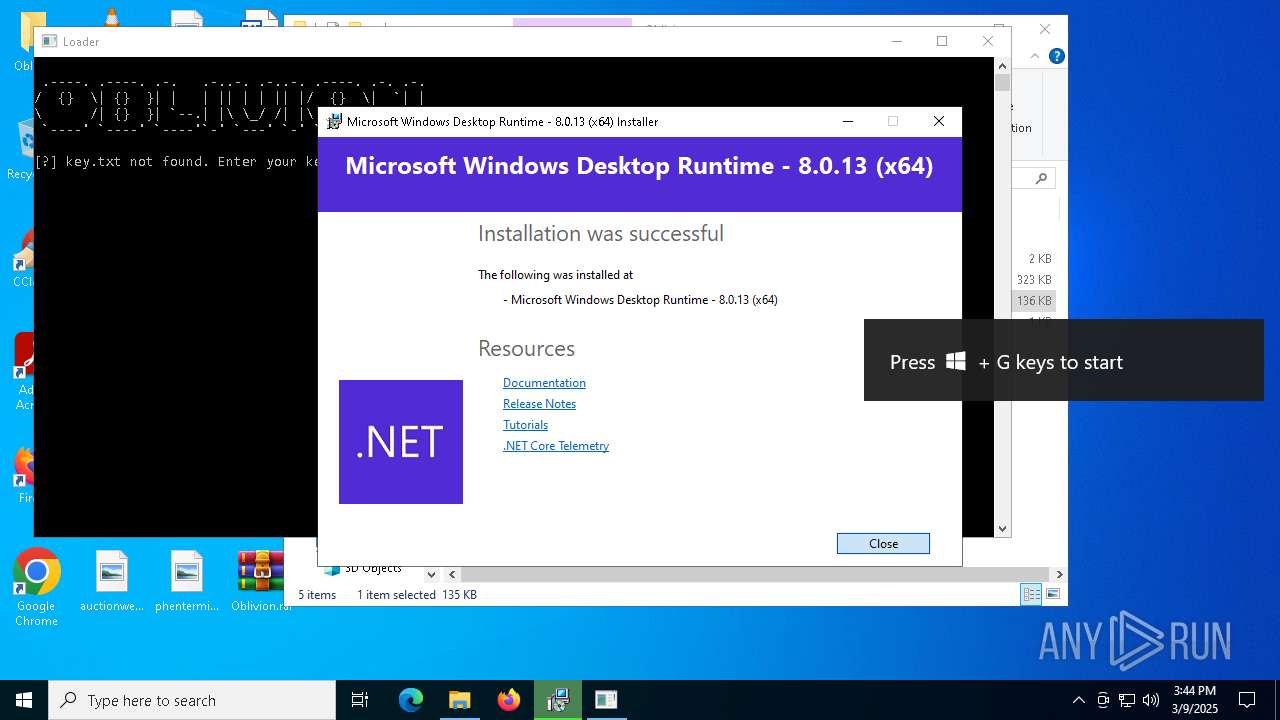Click the Loader console window icon
Image resolution: width=1280 pixels, height=720 pixels.
coord(49,42)
